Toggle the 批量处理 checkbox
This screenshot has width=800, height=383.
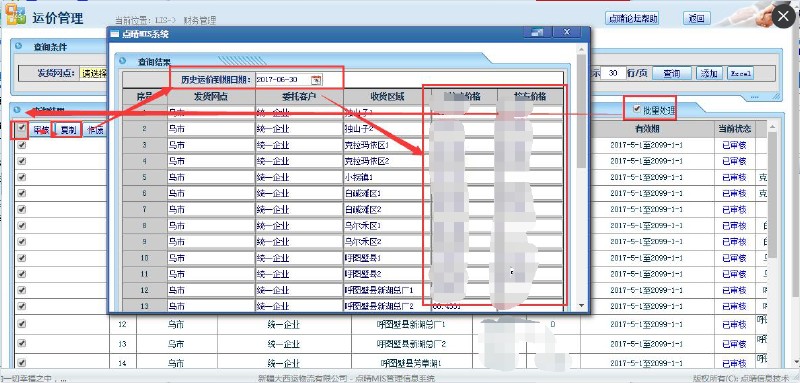coord(636,108)
